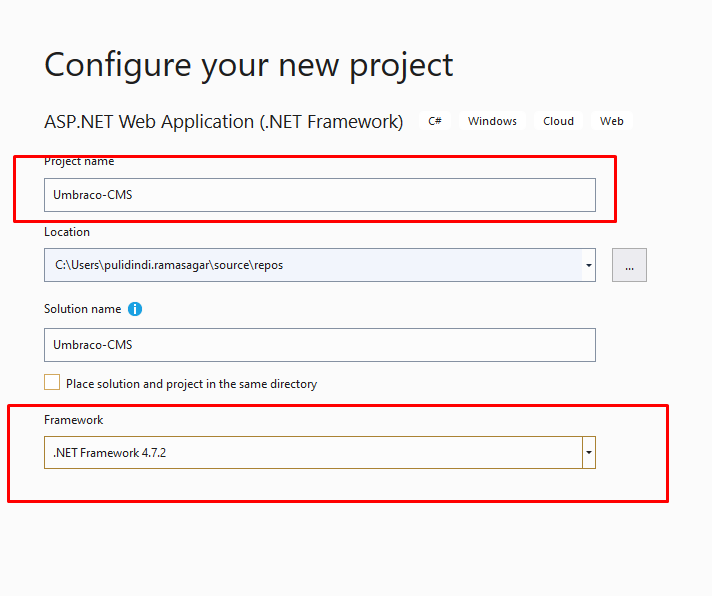Click the Windows tag
Screen dimensions: 712x596
point(492,121)
